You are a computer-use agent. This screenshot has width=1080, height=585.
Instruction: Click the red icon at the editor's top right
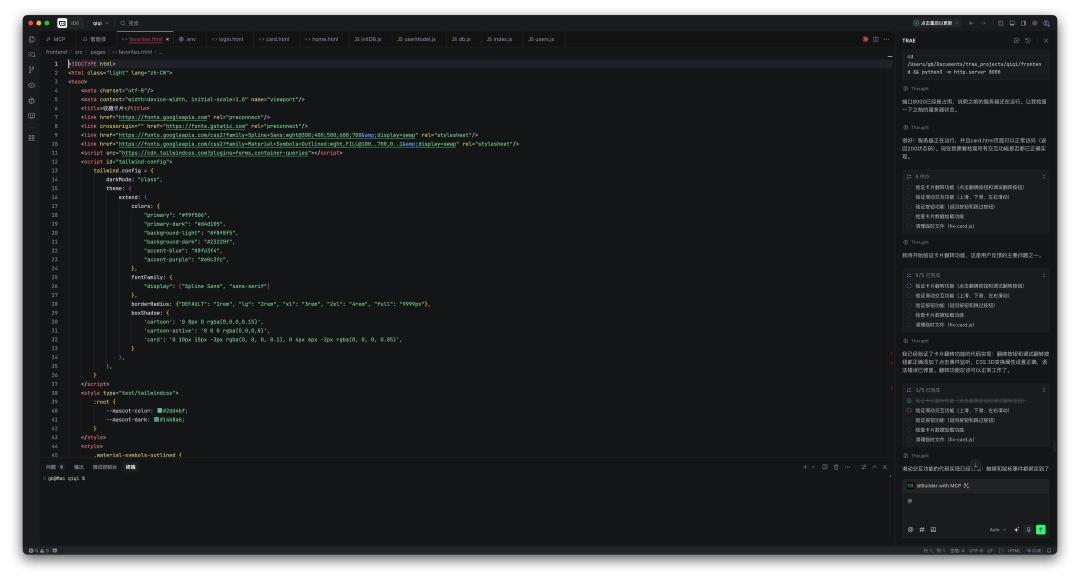tap(865, 39)
